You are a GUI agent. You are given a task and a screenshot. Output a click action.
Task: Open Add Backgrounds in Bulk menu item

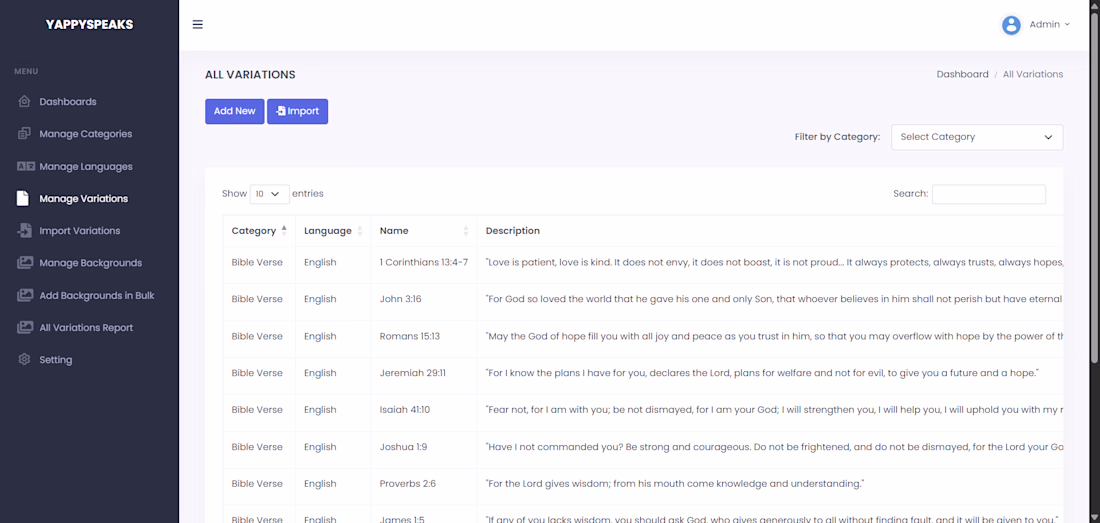coord(97,295)
